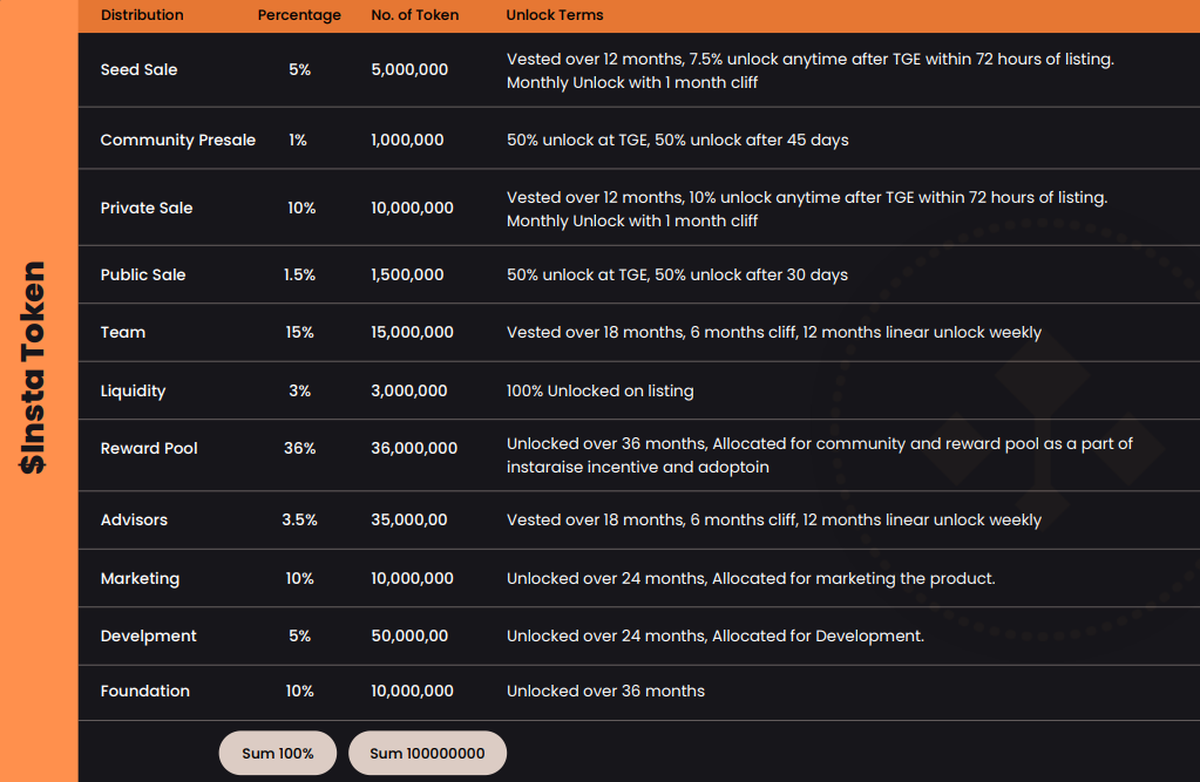Screen dimensions: 1200x782
Task: Select the Community Presale row label
Action: click(x=178, y=140)
